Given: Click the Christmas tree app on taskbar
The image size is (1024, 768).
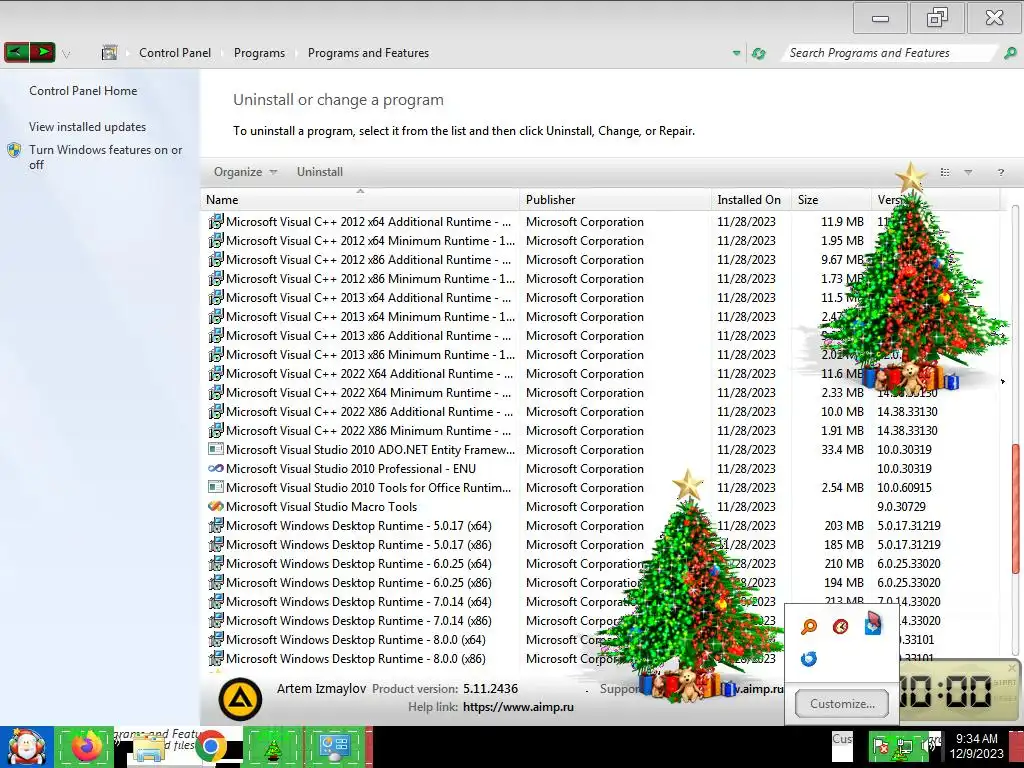Looking at the screenshot, I should 272,746.
